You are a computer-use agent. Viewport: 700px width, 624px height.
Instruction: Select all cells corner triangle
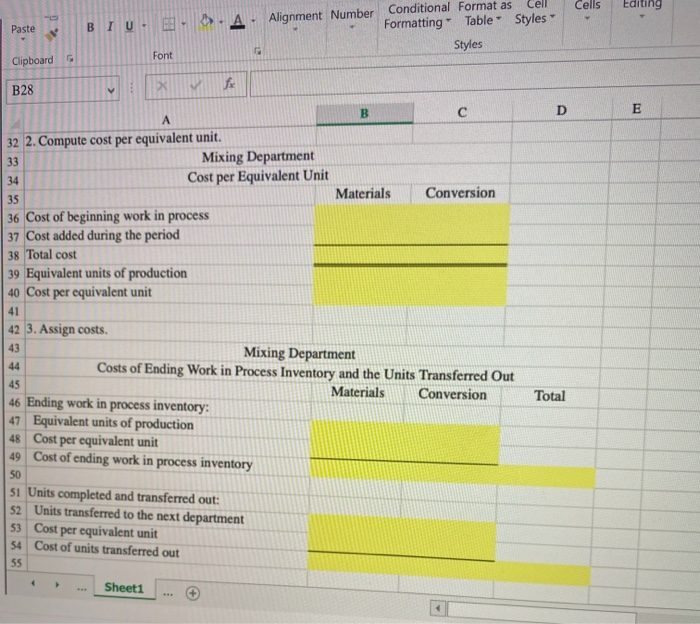click(16, 123)
